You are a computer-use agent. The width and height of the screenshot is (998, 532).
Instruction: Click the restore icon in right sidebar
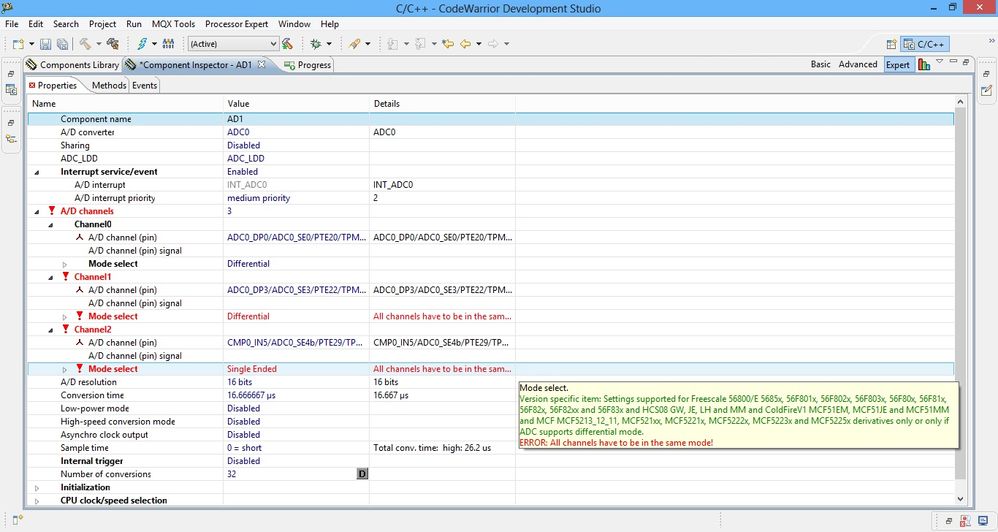(x=986, y=74)
